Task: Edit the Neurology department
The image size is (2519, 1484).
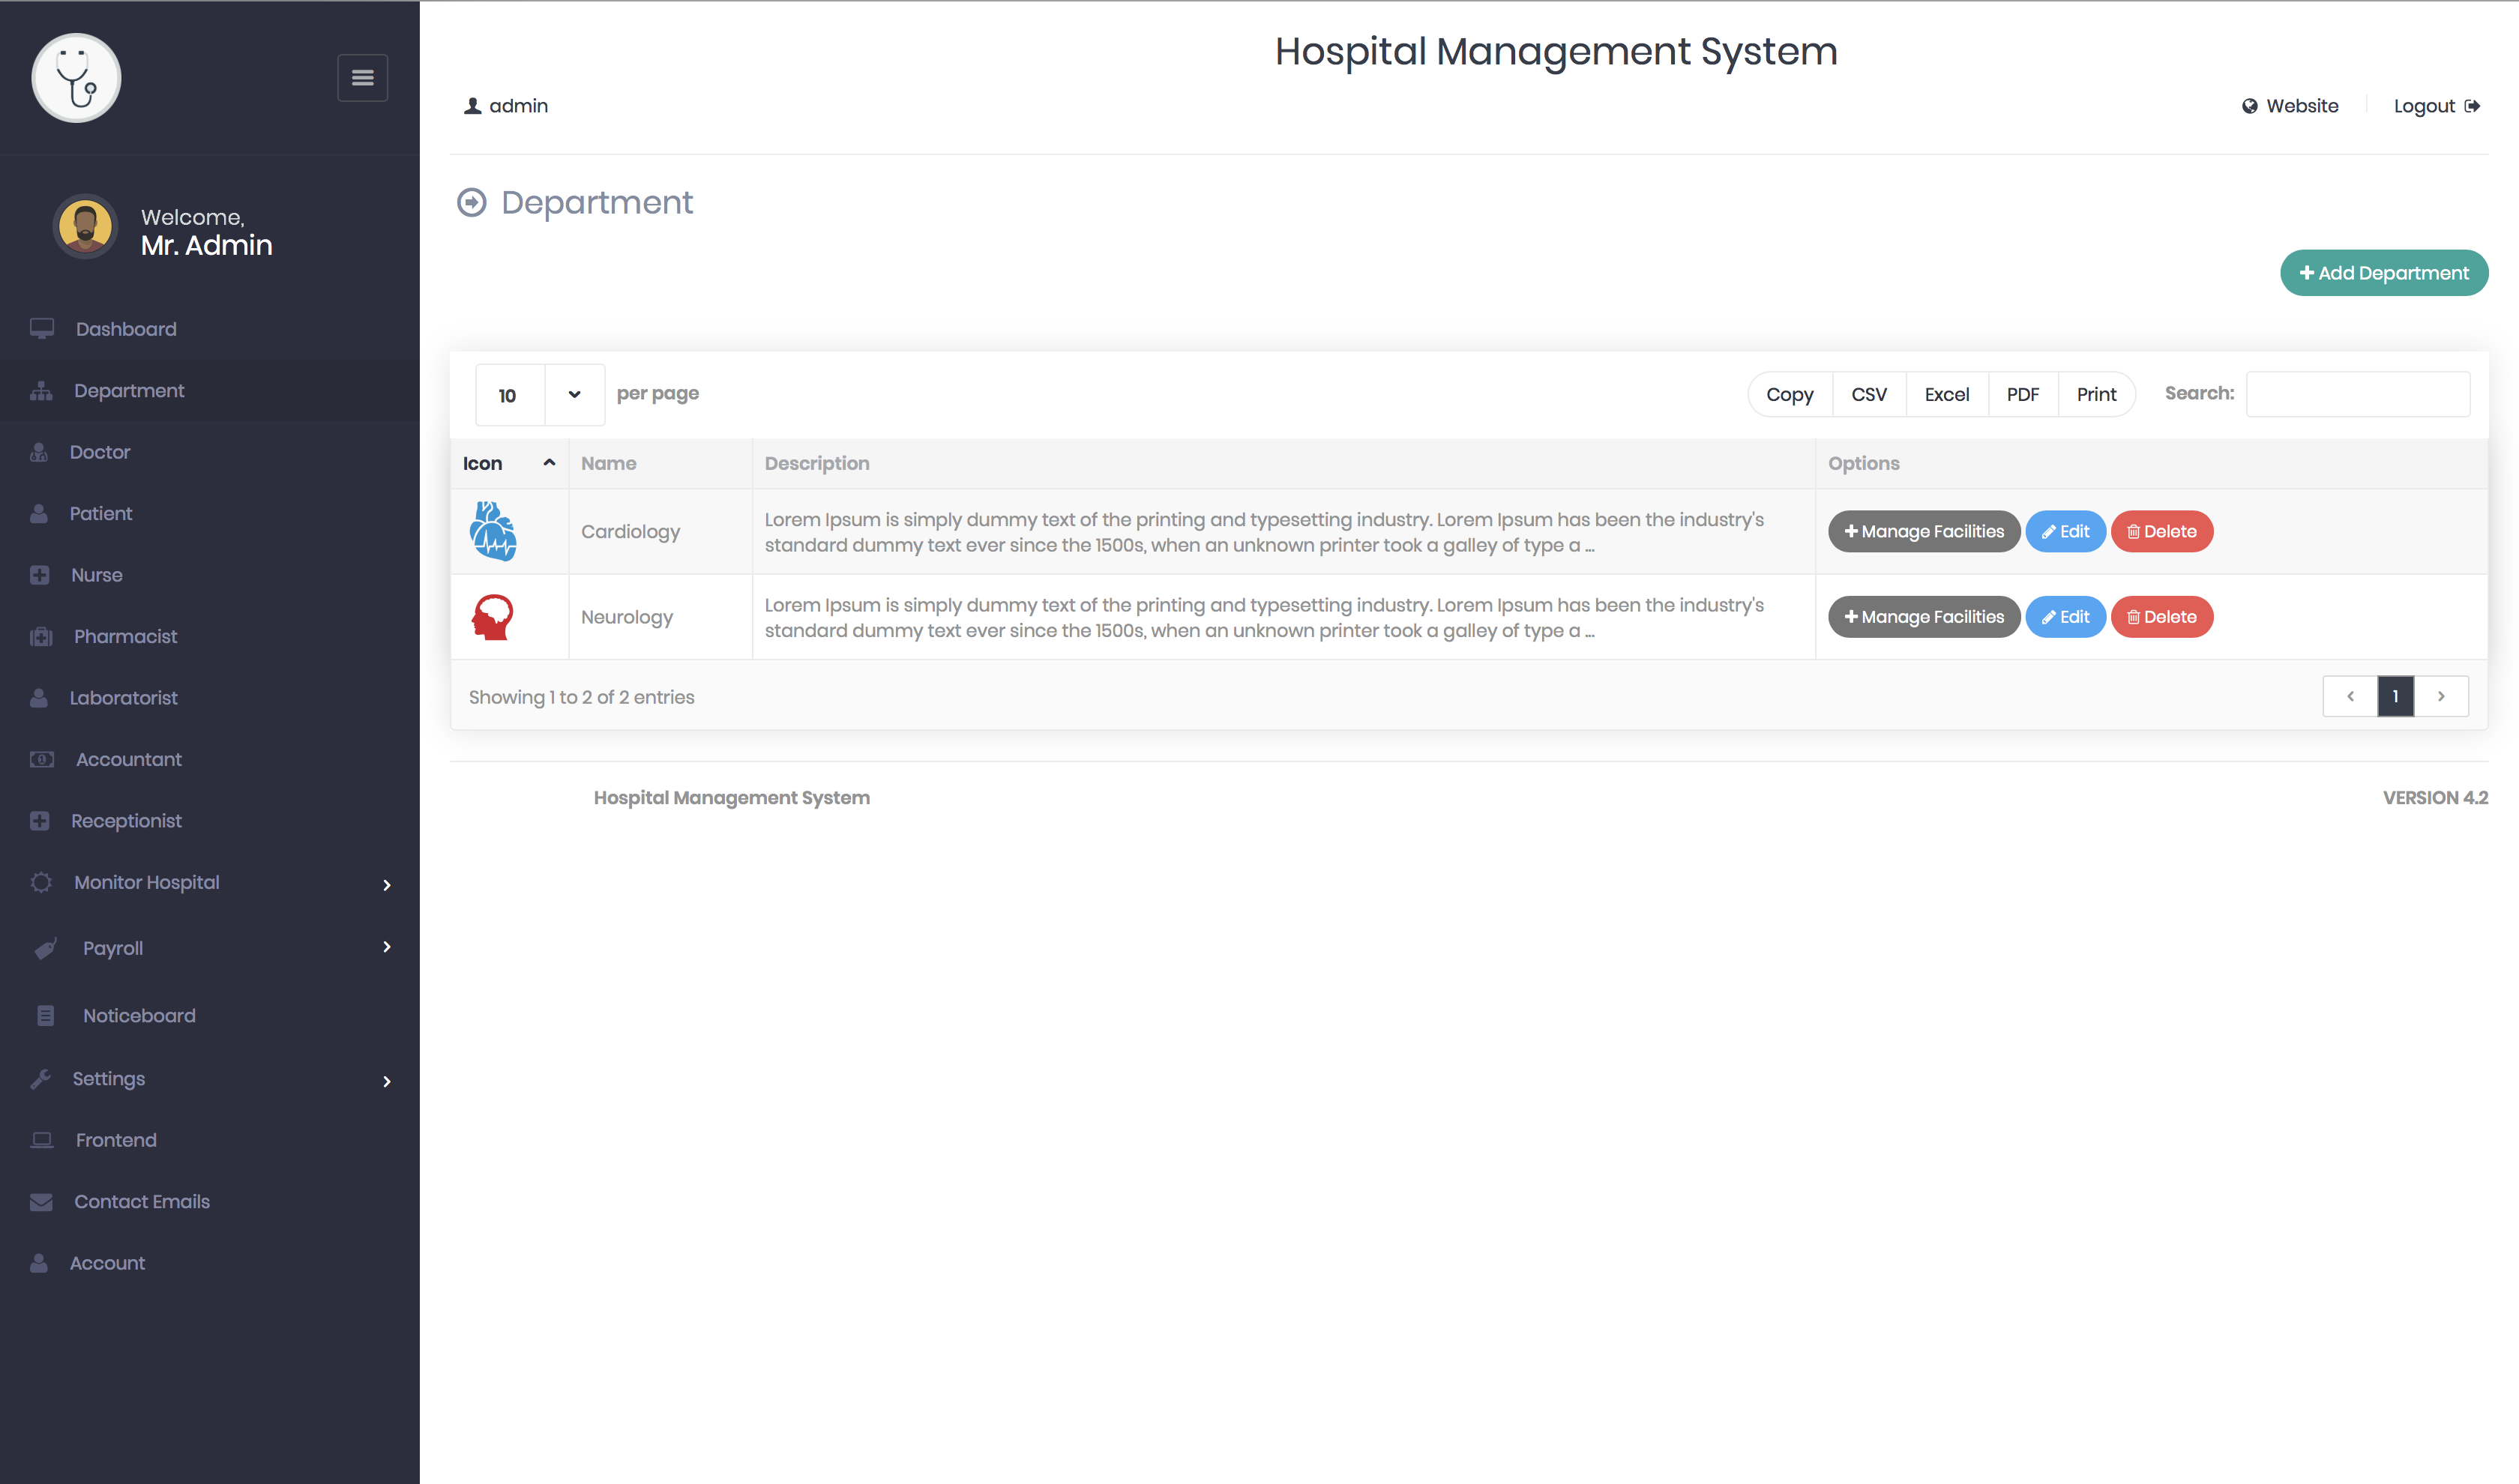Action: click(2065, 617)
